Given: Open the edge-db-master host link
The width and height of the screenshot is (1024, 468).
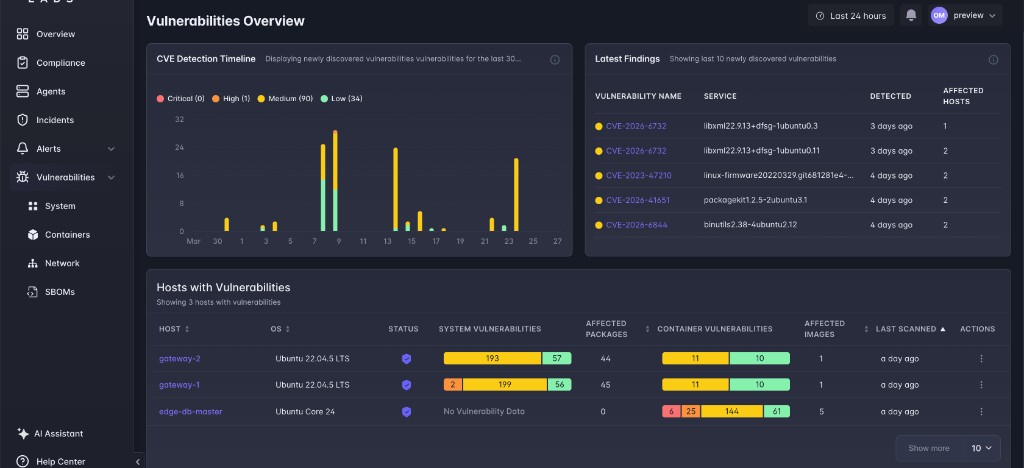Looking at the screenshot, I should (x=191, y=412).
